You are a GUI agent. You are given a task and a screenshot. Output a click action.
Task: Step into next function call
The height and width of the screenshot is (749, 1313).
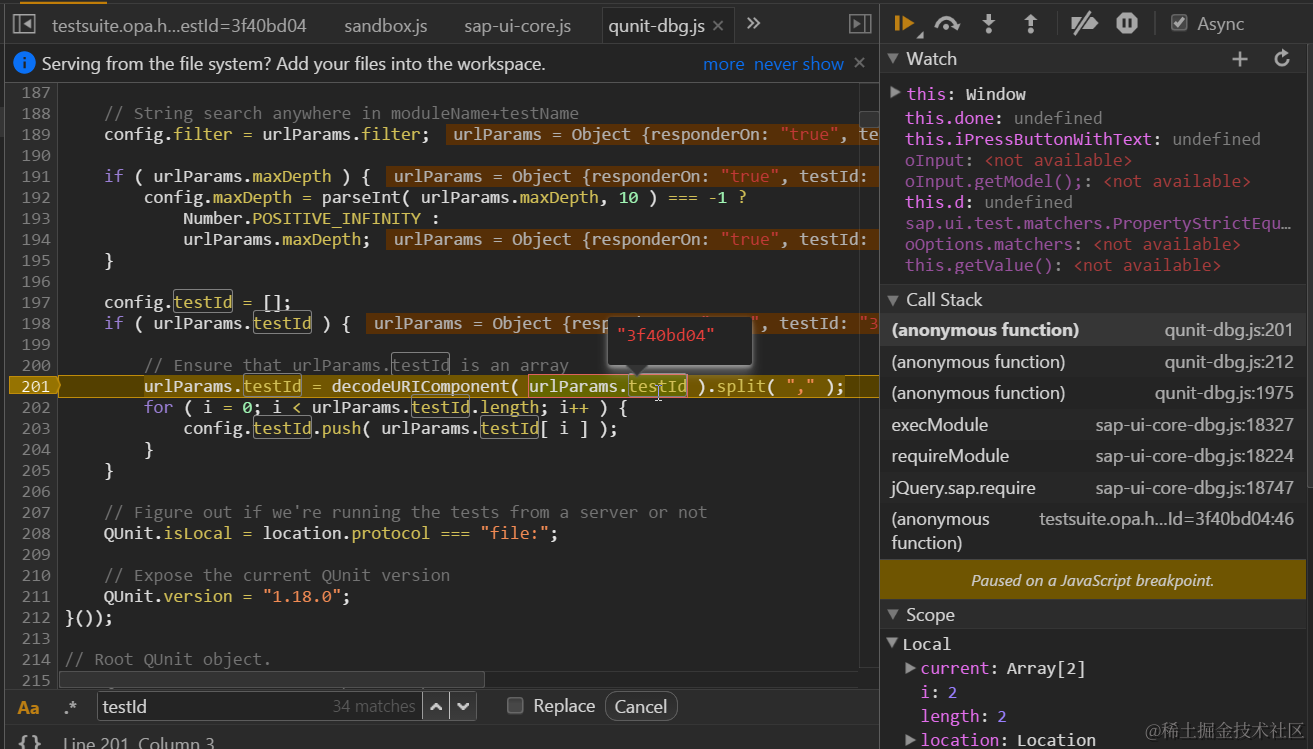point(989,23)
